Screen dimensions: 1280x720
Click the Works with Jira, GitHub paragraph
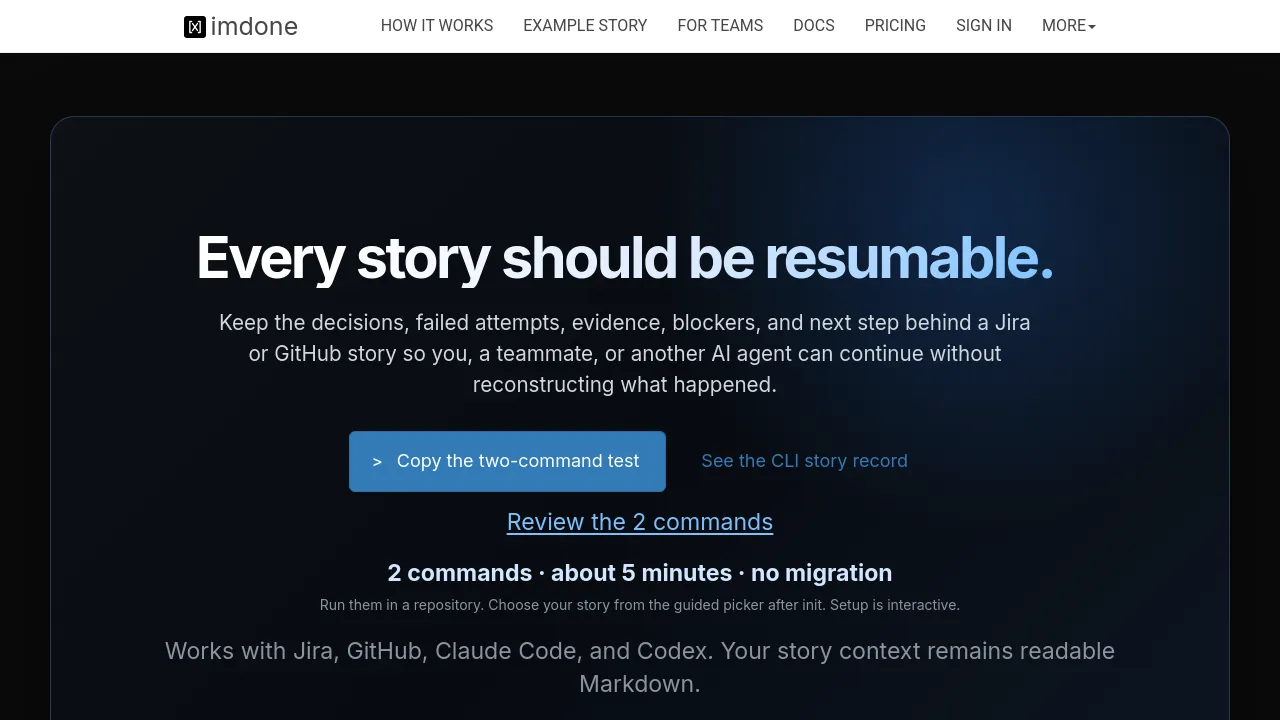(x=640, y=667)
